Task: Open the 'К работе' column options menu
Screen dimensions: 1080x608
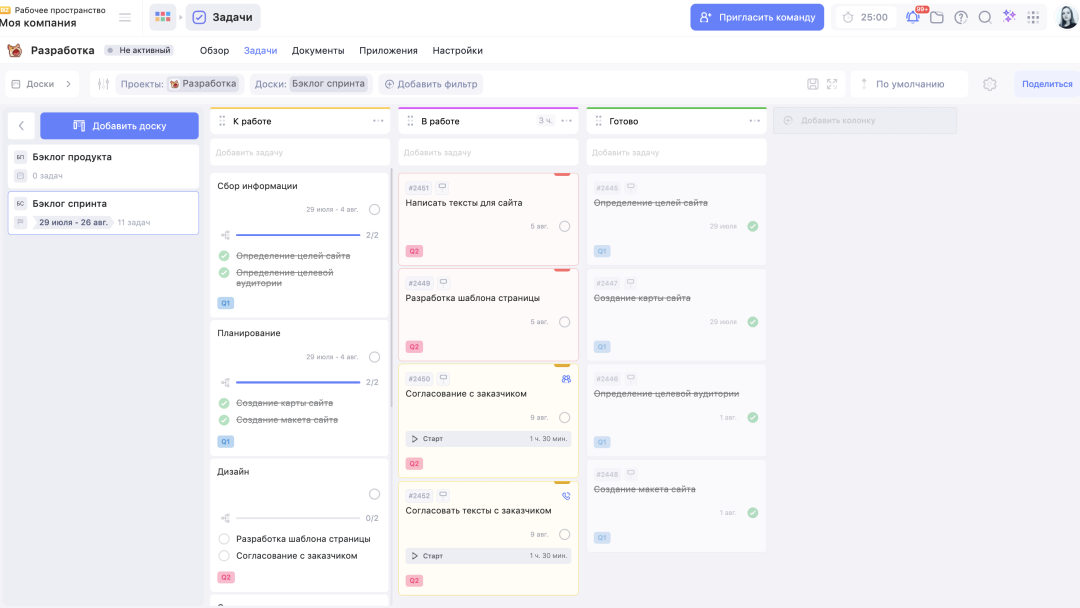Action: [x=378, y=121]
